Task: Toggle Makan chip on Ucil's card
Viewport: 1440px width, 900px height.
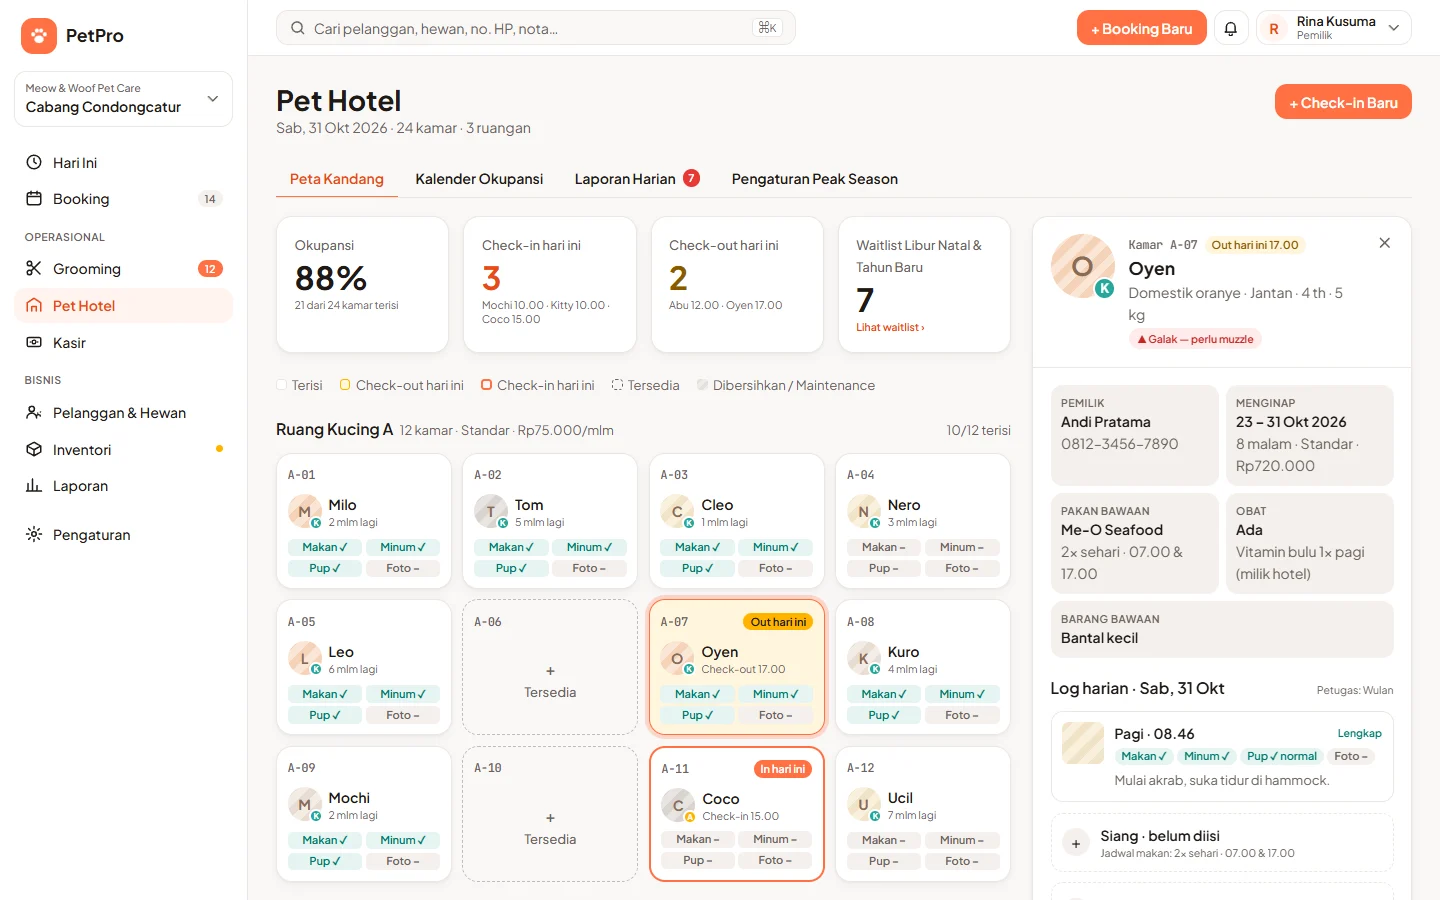Action: 884,840
